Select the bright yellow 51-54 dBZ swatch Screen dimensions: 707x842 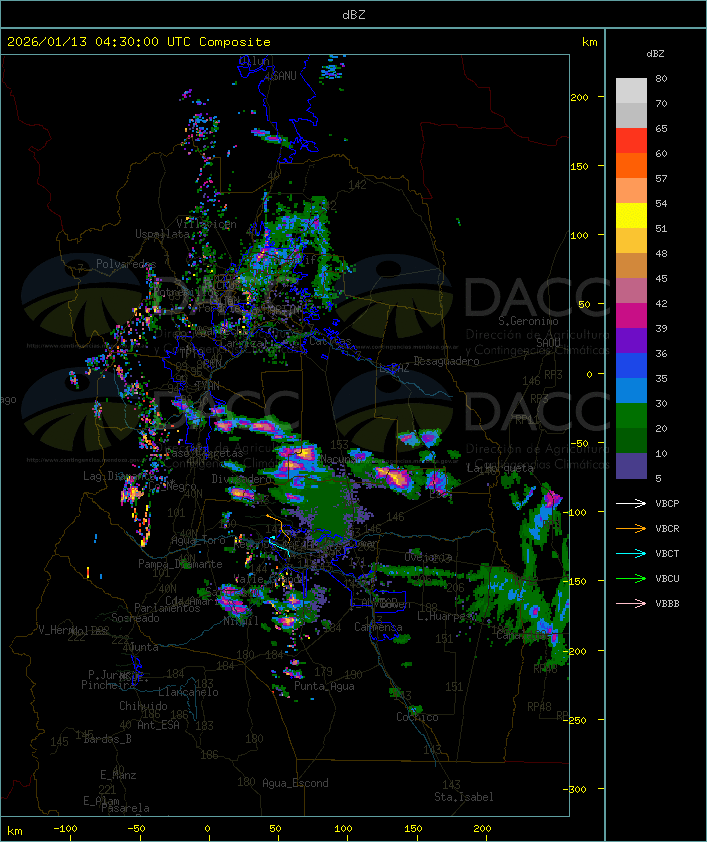[631, 216]
